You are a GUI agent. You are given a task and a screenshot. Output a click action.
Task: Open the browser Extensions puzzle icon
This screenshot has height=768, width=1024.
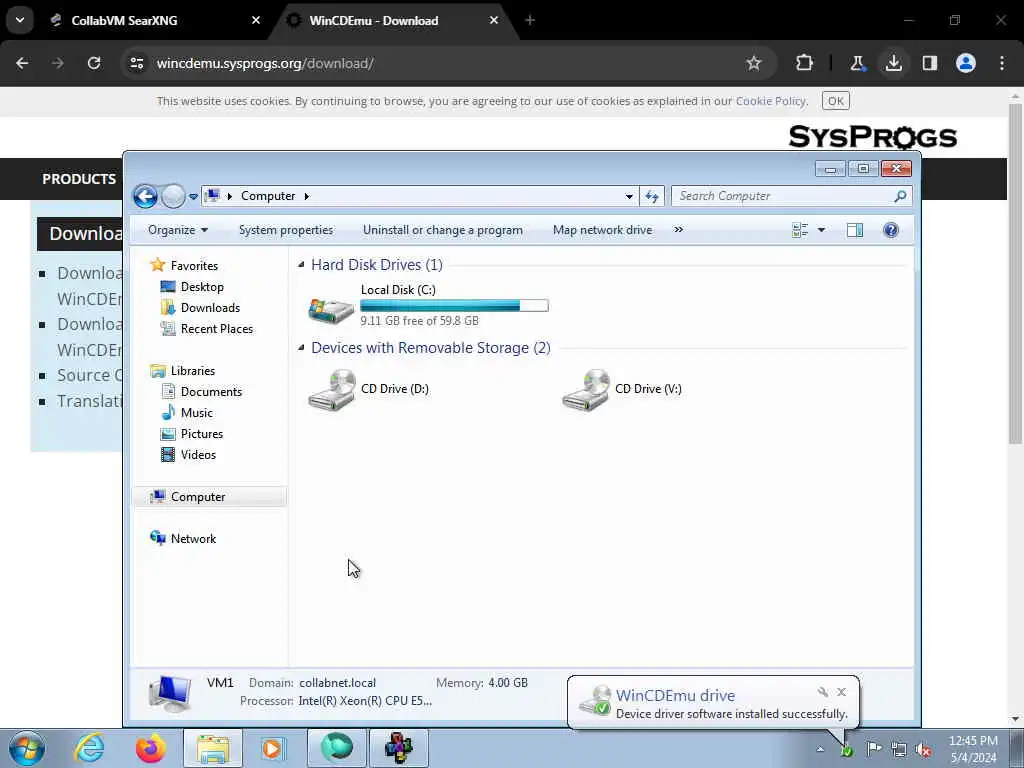(805, 63)
